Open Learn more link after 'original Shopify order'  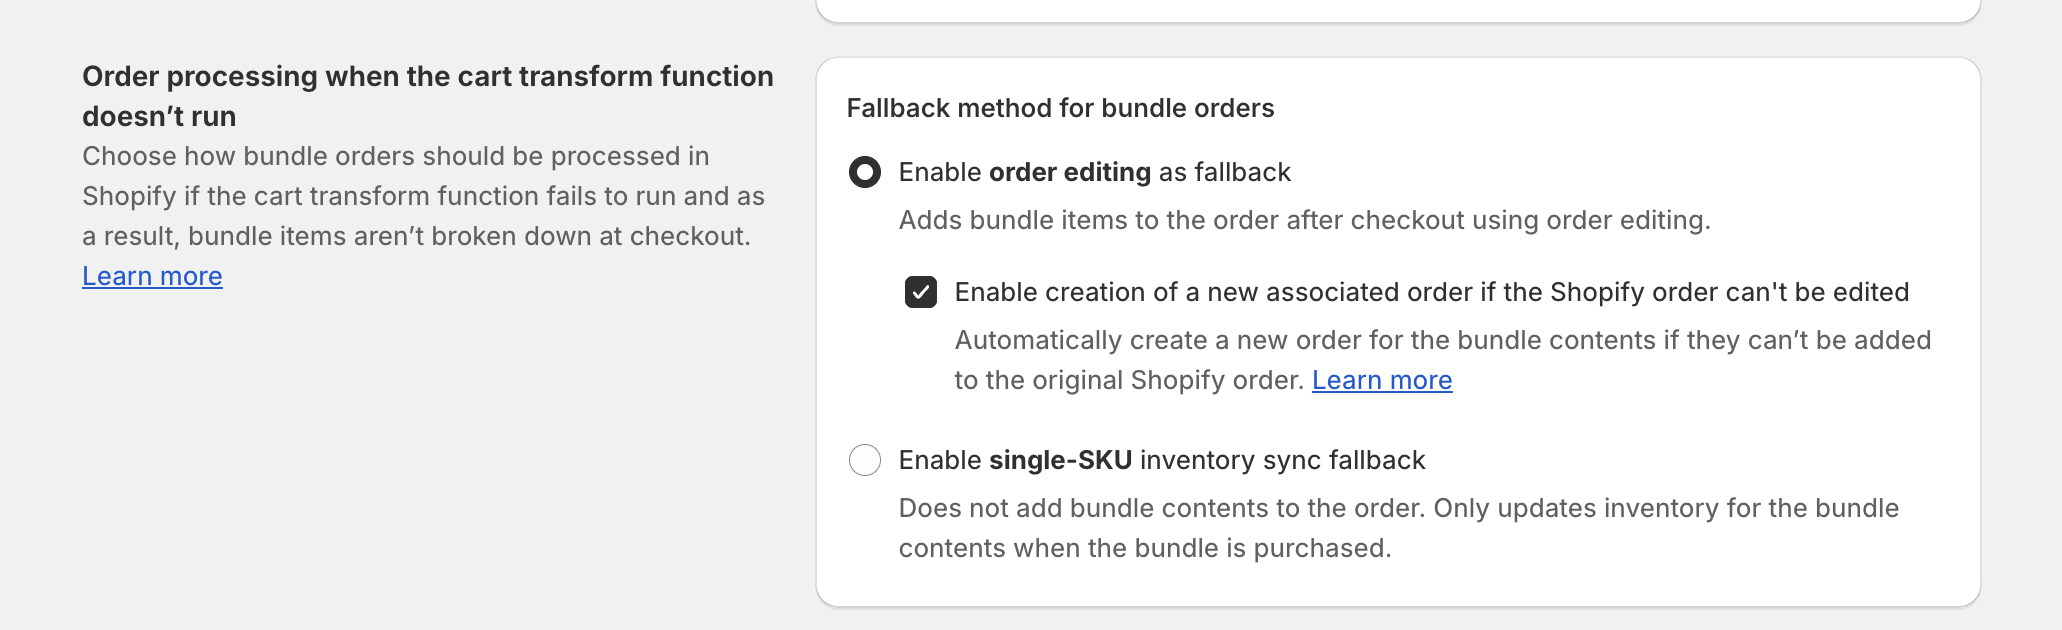(1382, 380)
